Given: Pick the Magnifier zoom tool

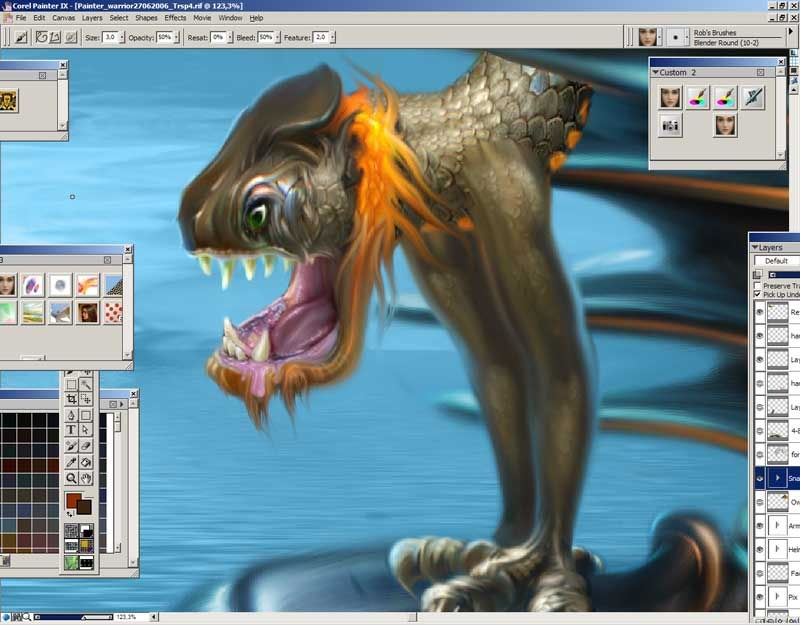Looking at the screenshot, I should [x=72, y=479].
